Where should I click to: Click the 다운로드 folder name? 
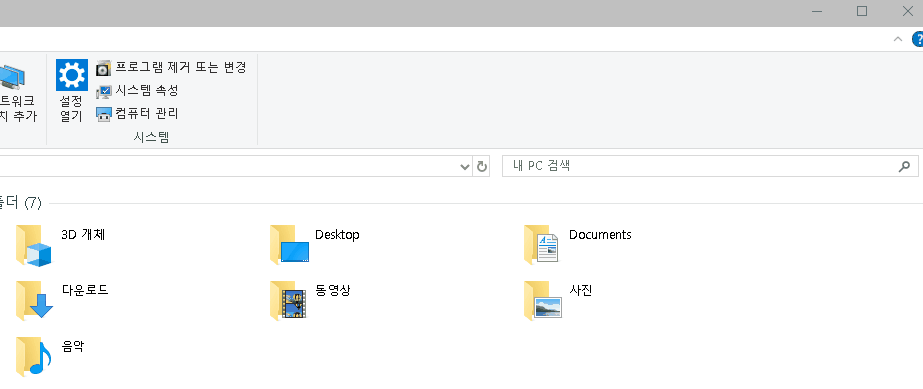(x=85, y=290)
